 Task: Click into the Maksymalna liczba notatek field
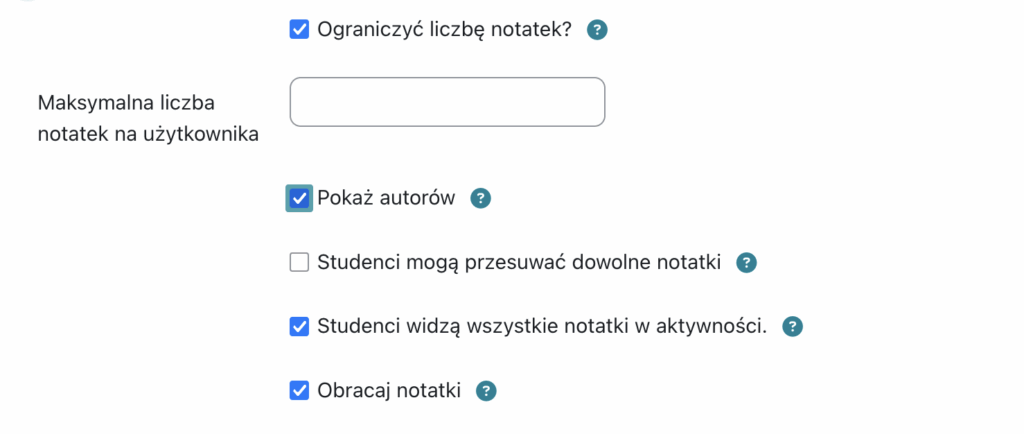tap(447, 102)
